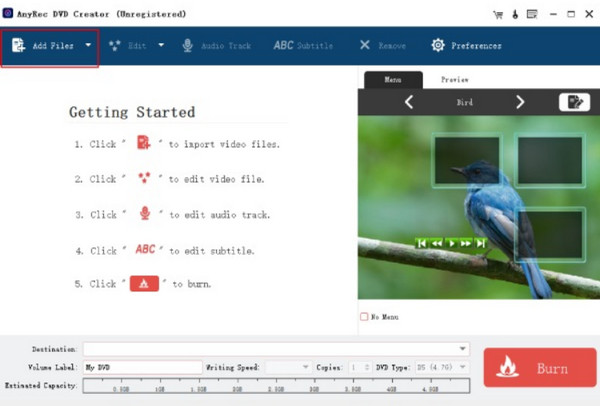
Task: Click the Audio Track microphone icon
Action: [x=188, y=45]
